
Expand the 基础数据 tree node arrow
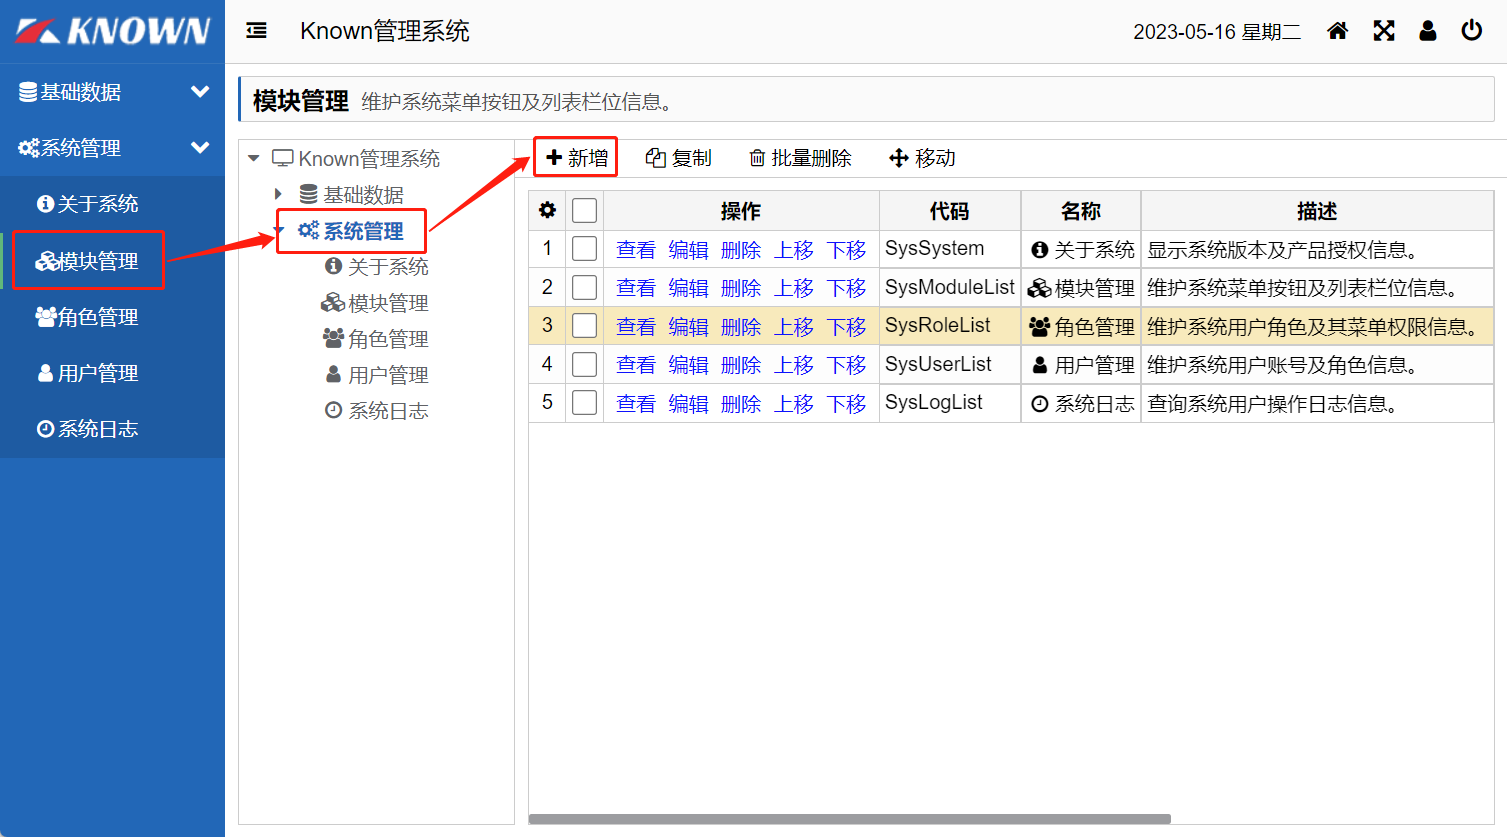[279, 194]
